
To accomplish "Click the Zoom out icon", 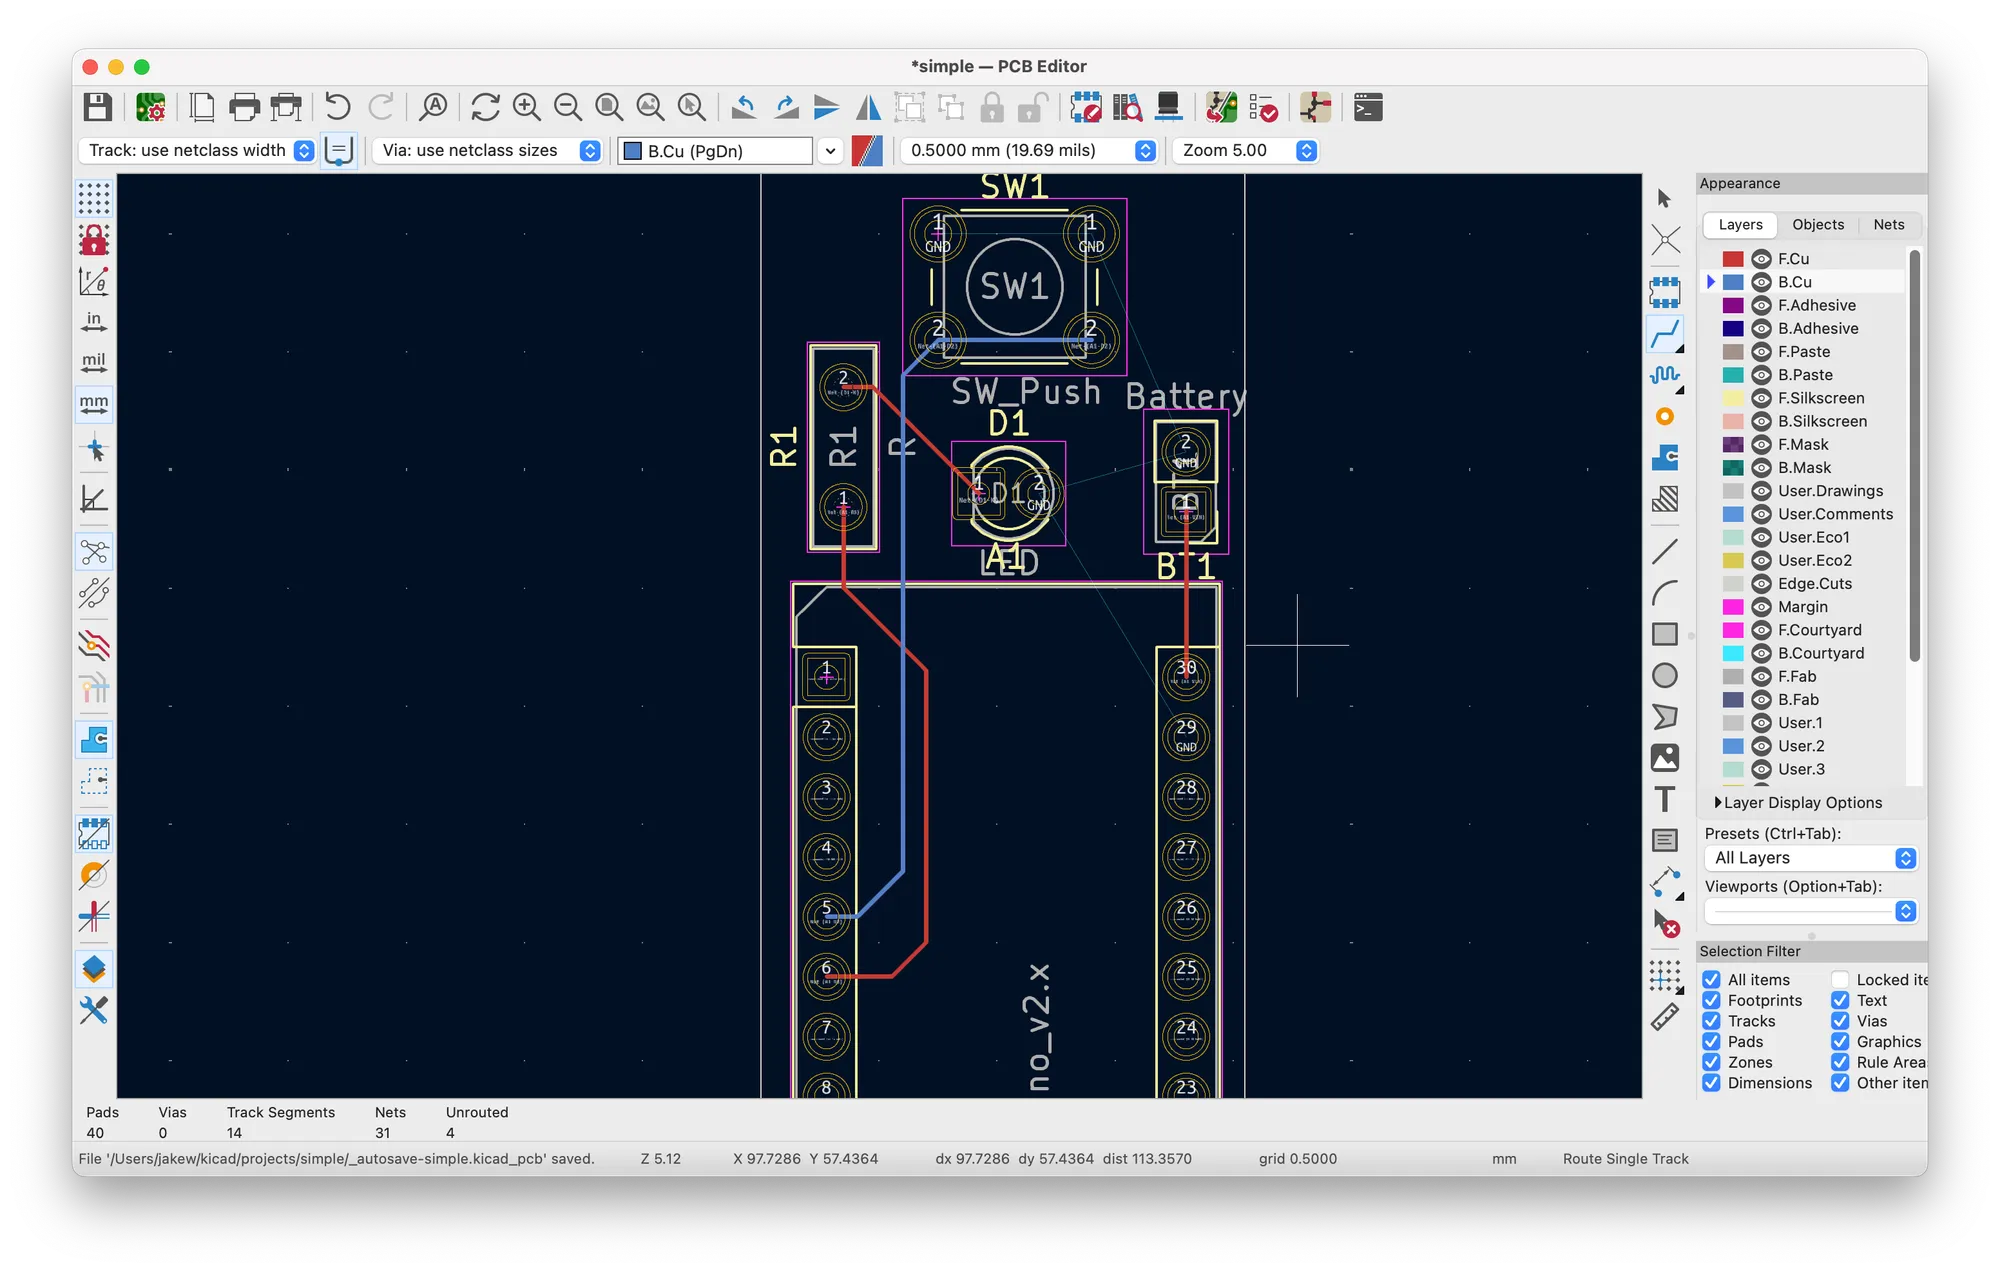I will click(x=568, y=107).
